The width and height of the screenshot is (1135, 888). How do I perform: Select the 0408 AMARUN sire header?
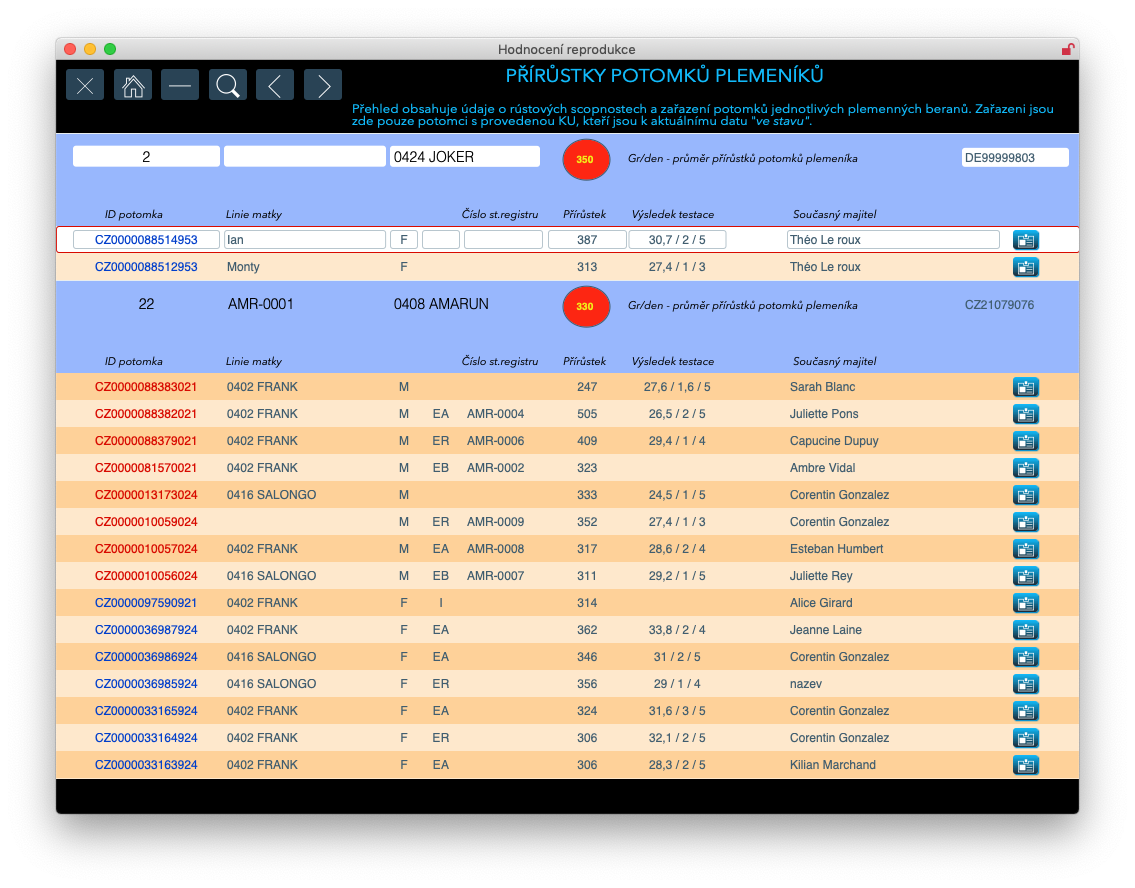441,304
